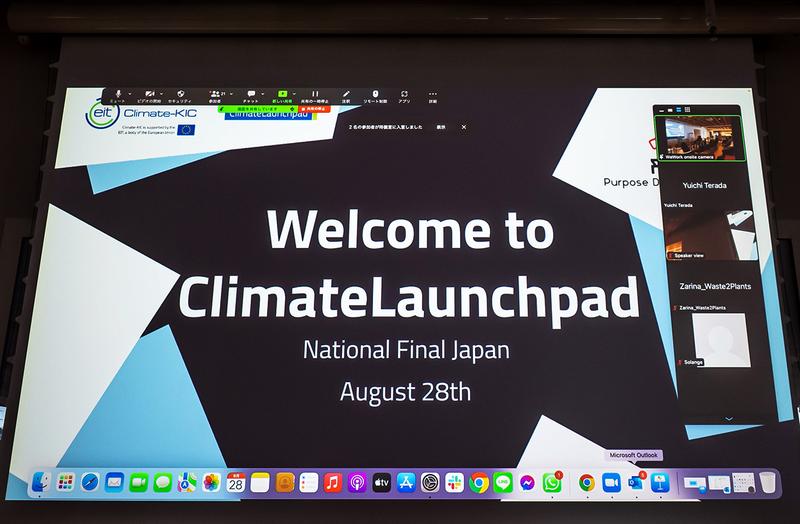Open LINE from the Dock
This screenshot has height=524, width=800.
503,483
